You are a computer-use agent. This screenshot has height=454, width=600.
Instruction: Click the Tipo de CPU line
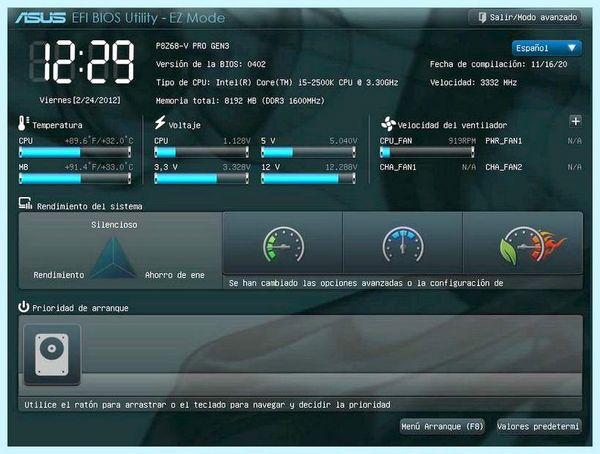277,83
